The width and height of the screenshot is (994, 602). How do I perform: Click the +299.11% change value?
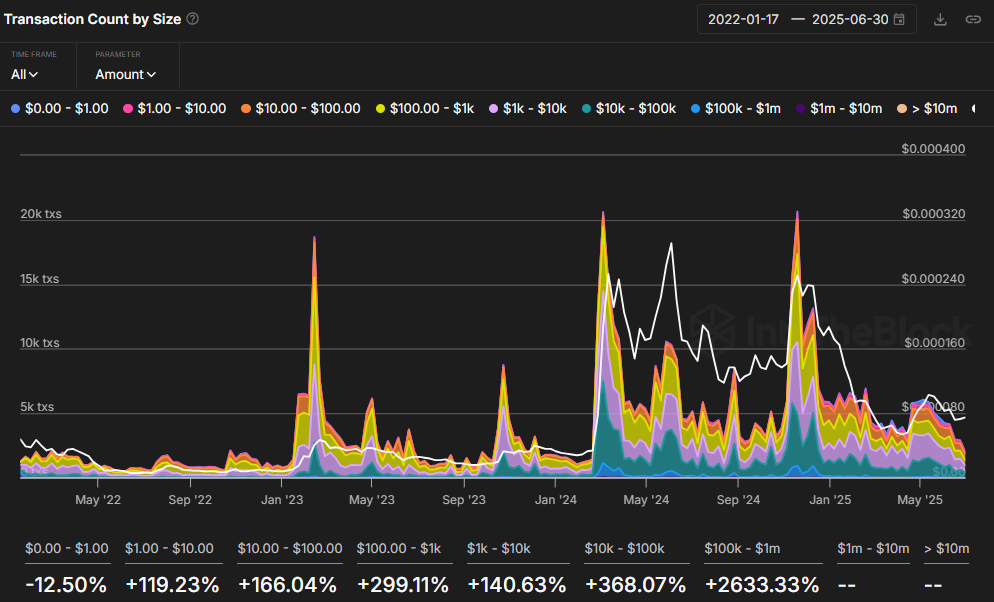click(x=403, y=584)
